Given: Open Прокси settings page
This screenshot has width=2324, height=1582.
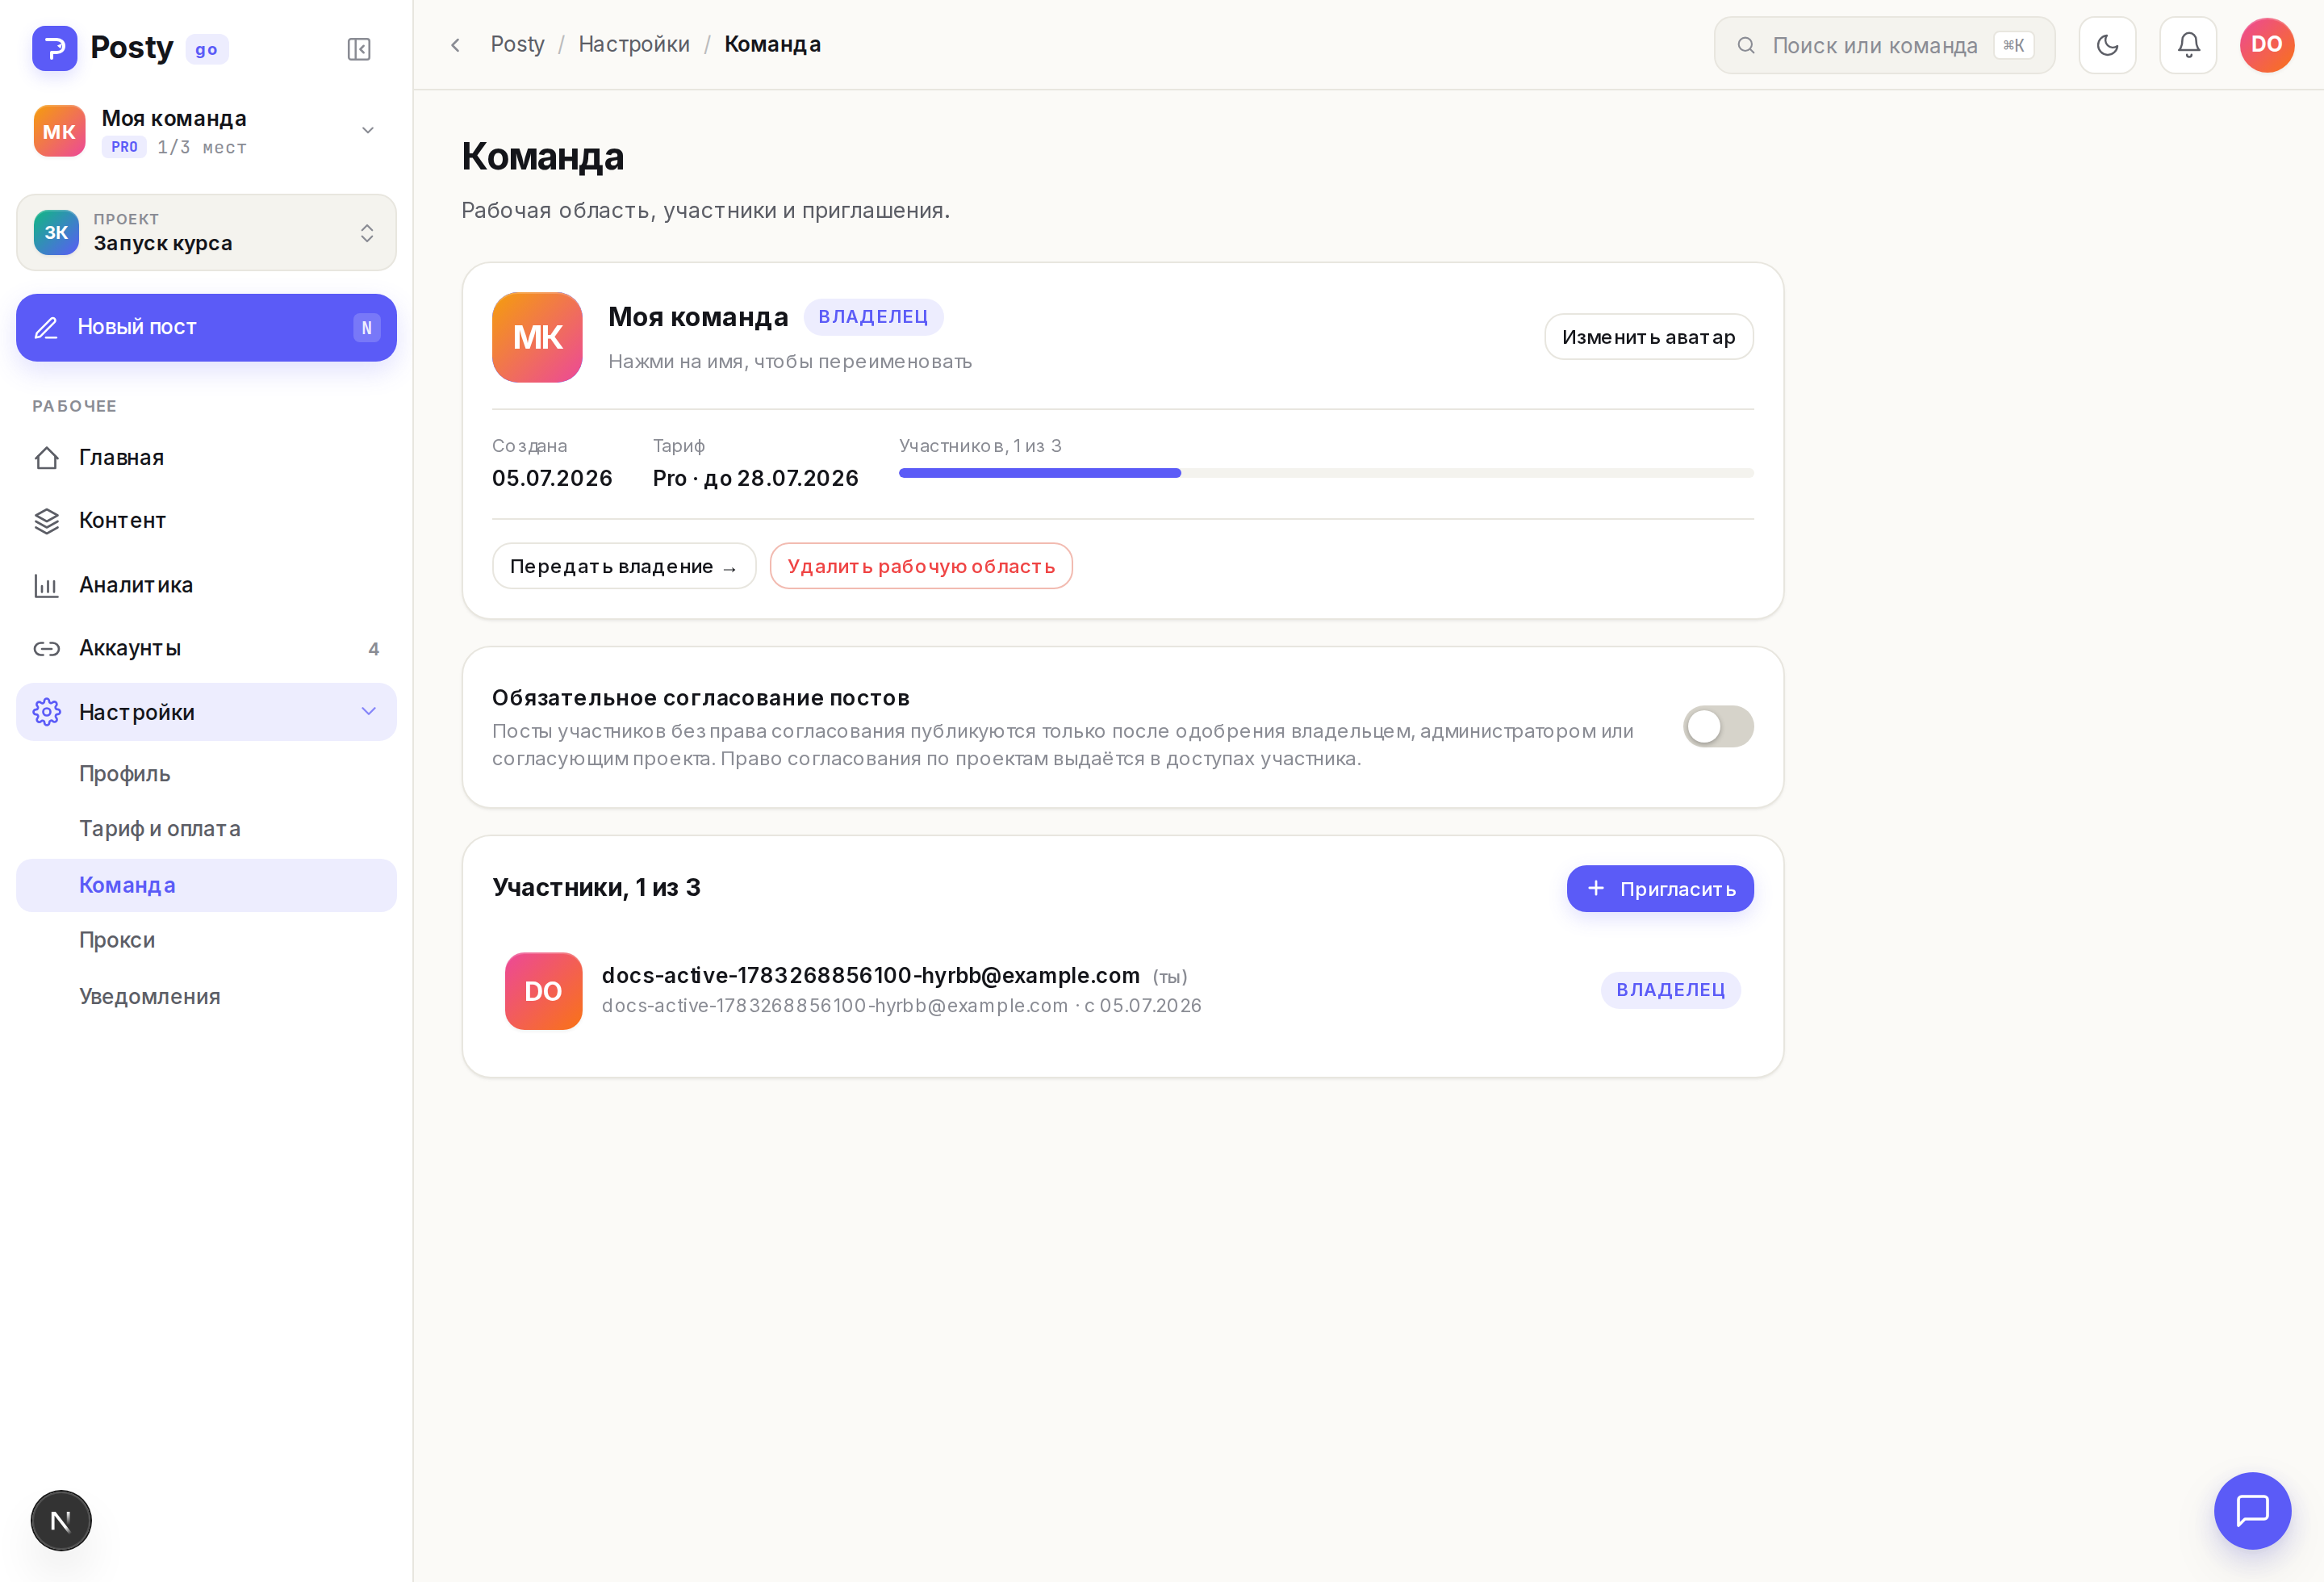Looking at the screenshot, I should (x=206, y=940).
